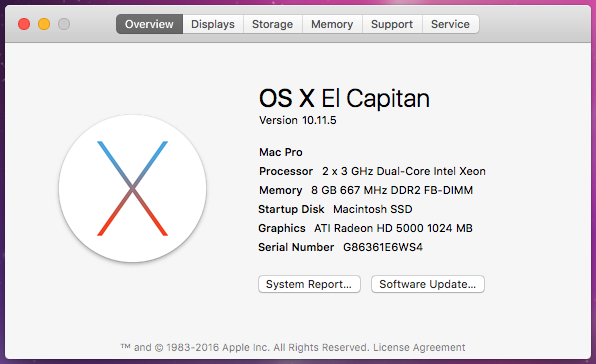
Task: Click the Processor label
Action: (286, 171)
